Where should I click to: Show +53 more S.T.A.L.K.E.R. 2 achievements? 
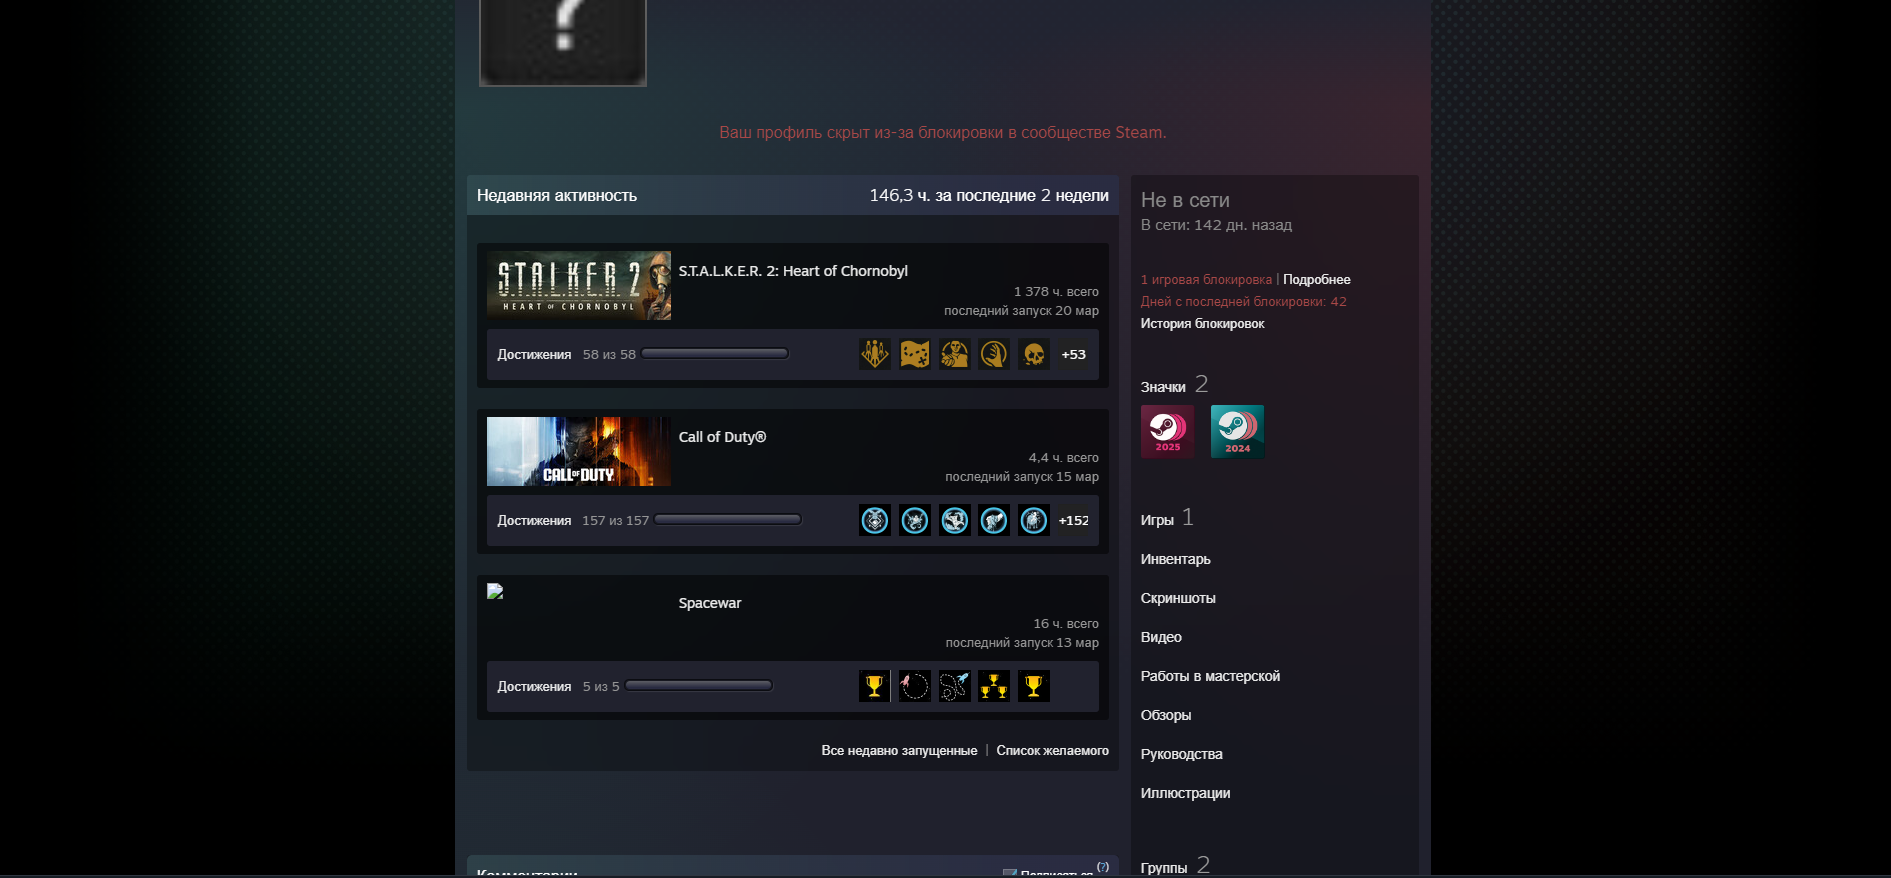1074,354
